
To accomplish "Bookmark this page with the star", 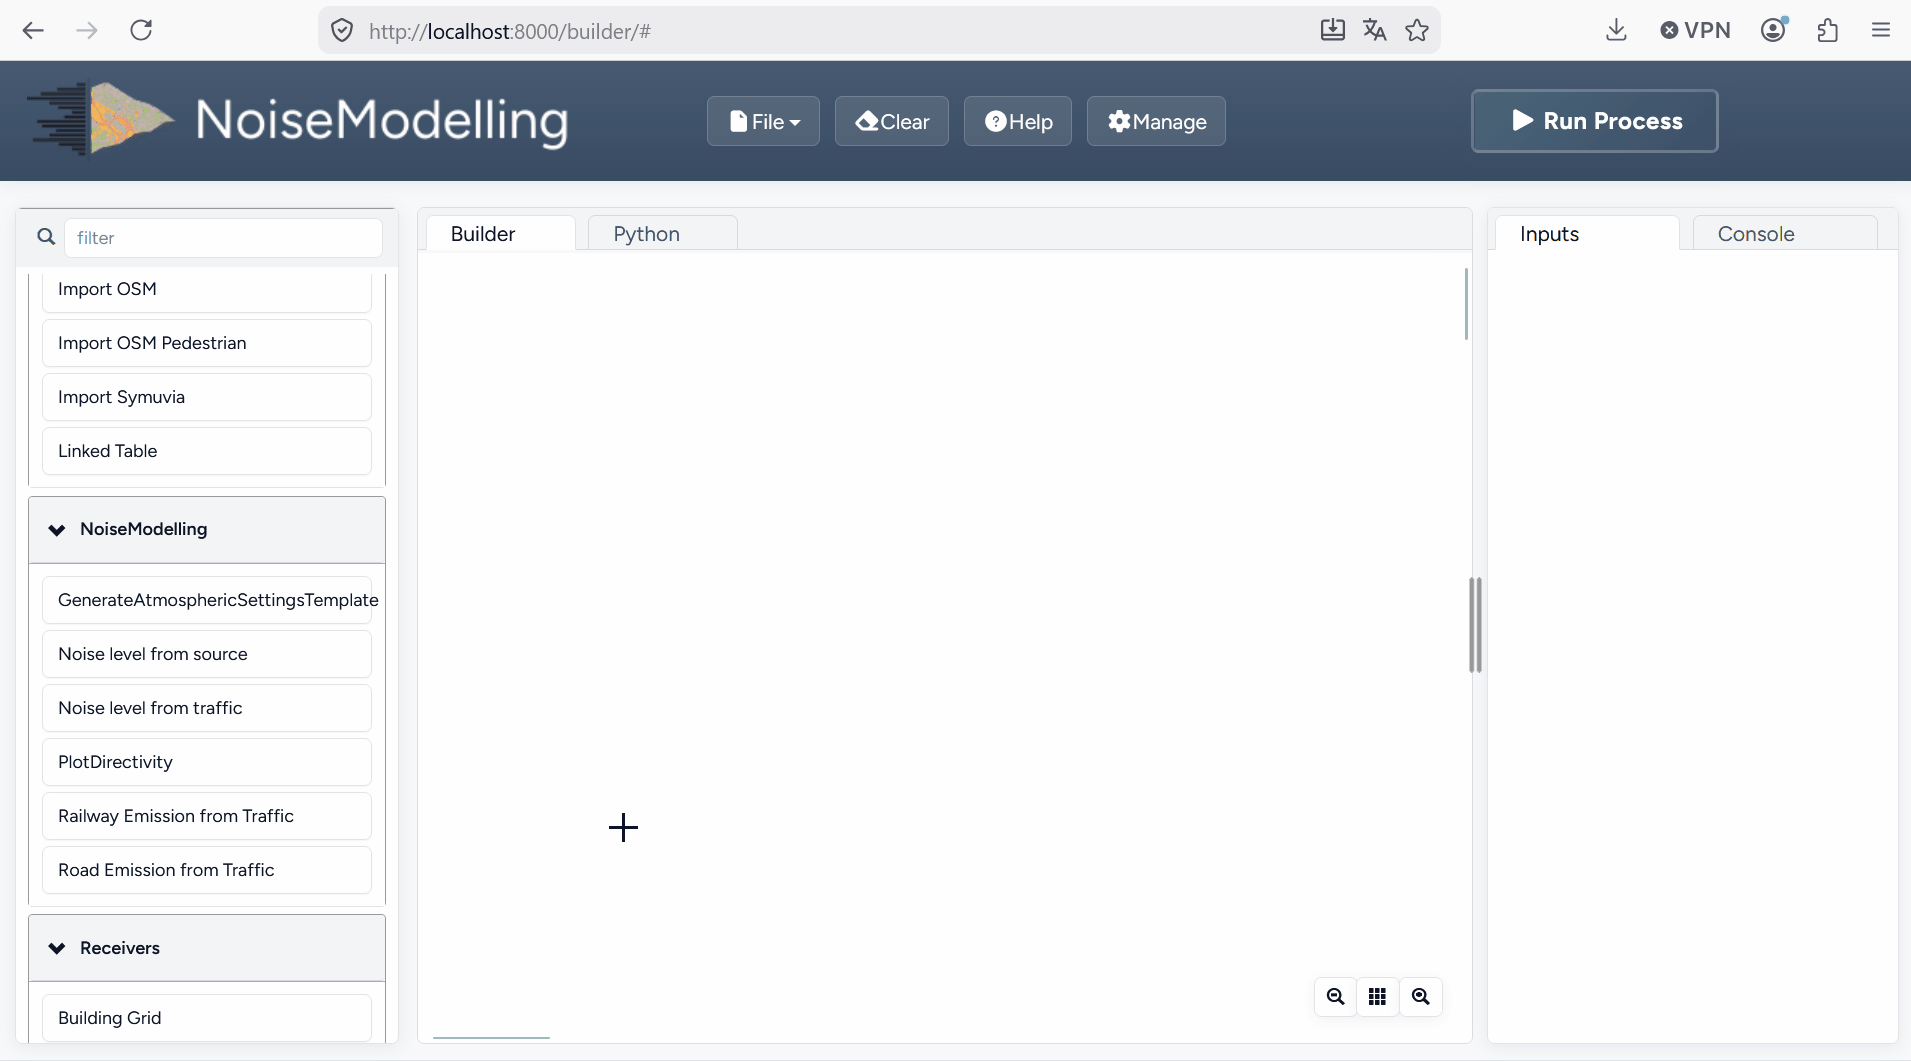I will click(1416, 30).
